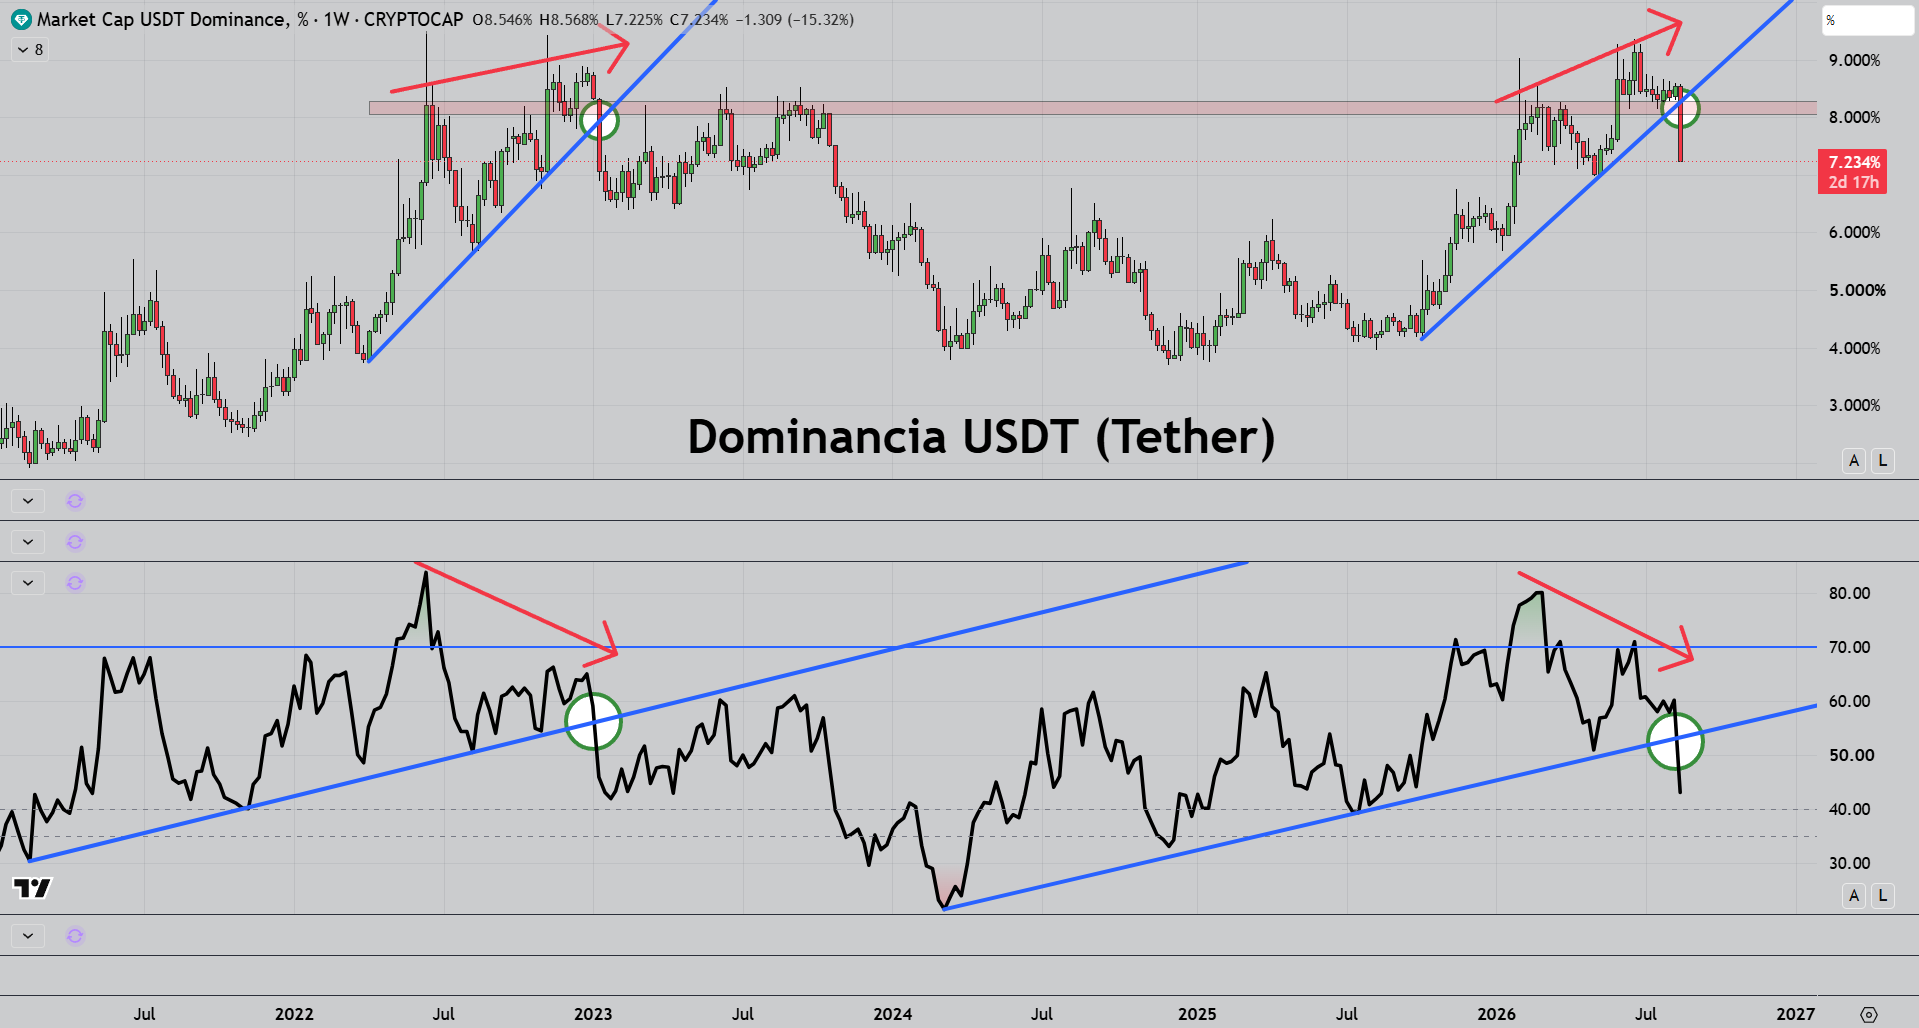1919x1028 pixels.
Task: Click the 6.000% price axis label
Action: (1854, 232)
